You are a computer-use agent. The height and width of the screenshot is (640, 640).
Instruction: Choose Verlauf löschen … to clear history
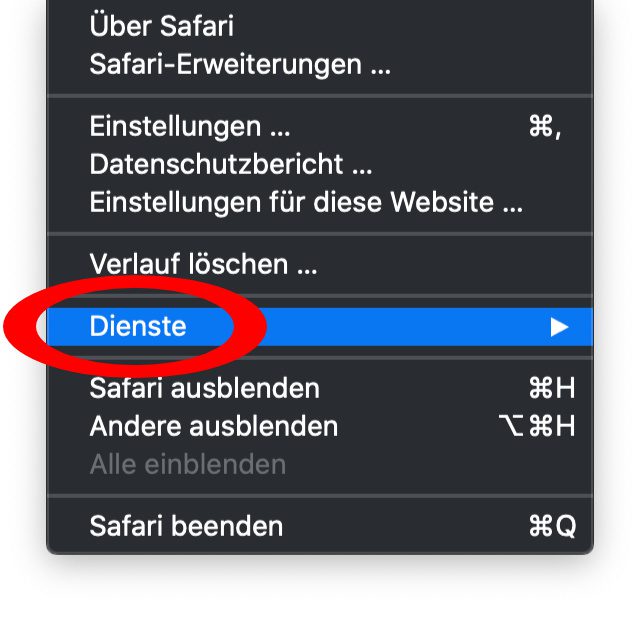[x=203, y=264]
